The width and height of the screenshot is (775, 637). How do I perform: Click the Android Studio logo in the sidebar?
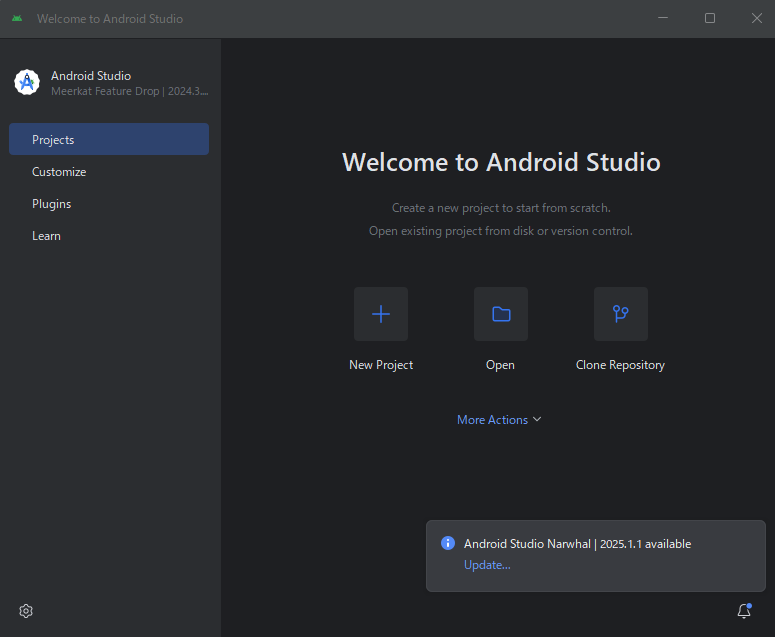coord(27,83)
